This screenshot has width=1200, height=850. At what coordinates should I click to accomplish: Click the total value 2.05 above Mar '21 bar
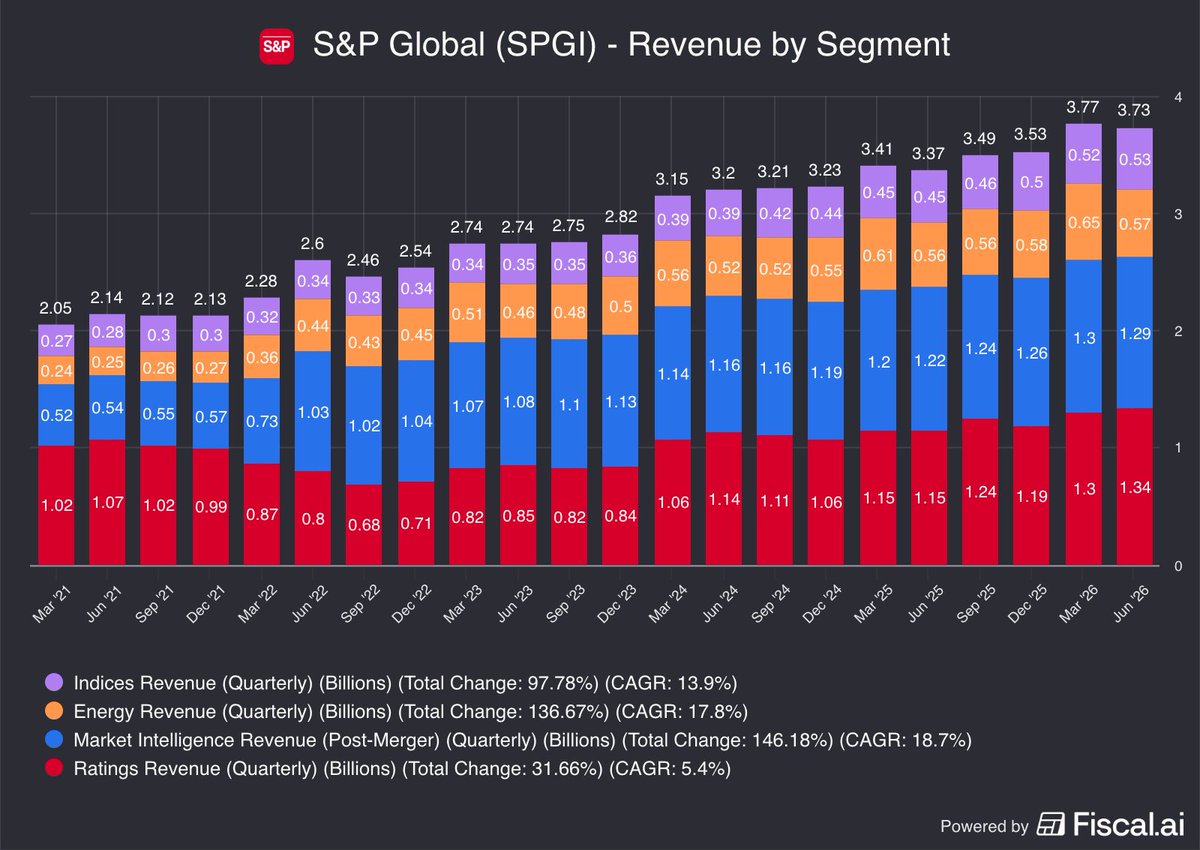[56, 310]
